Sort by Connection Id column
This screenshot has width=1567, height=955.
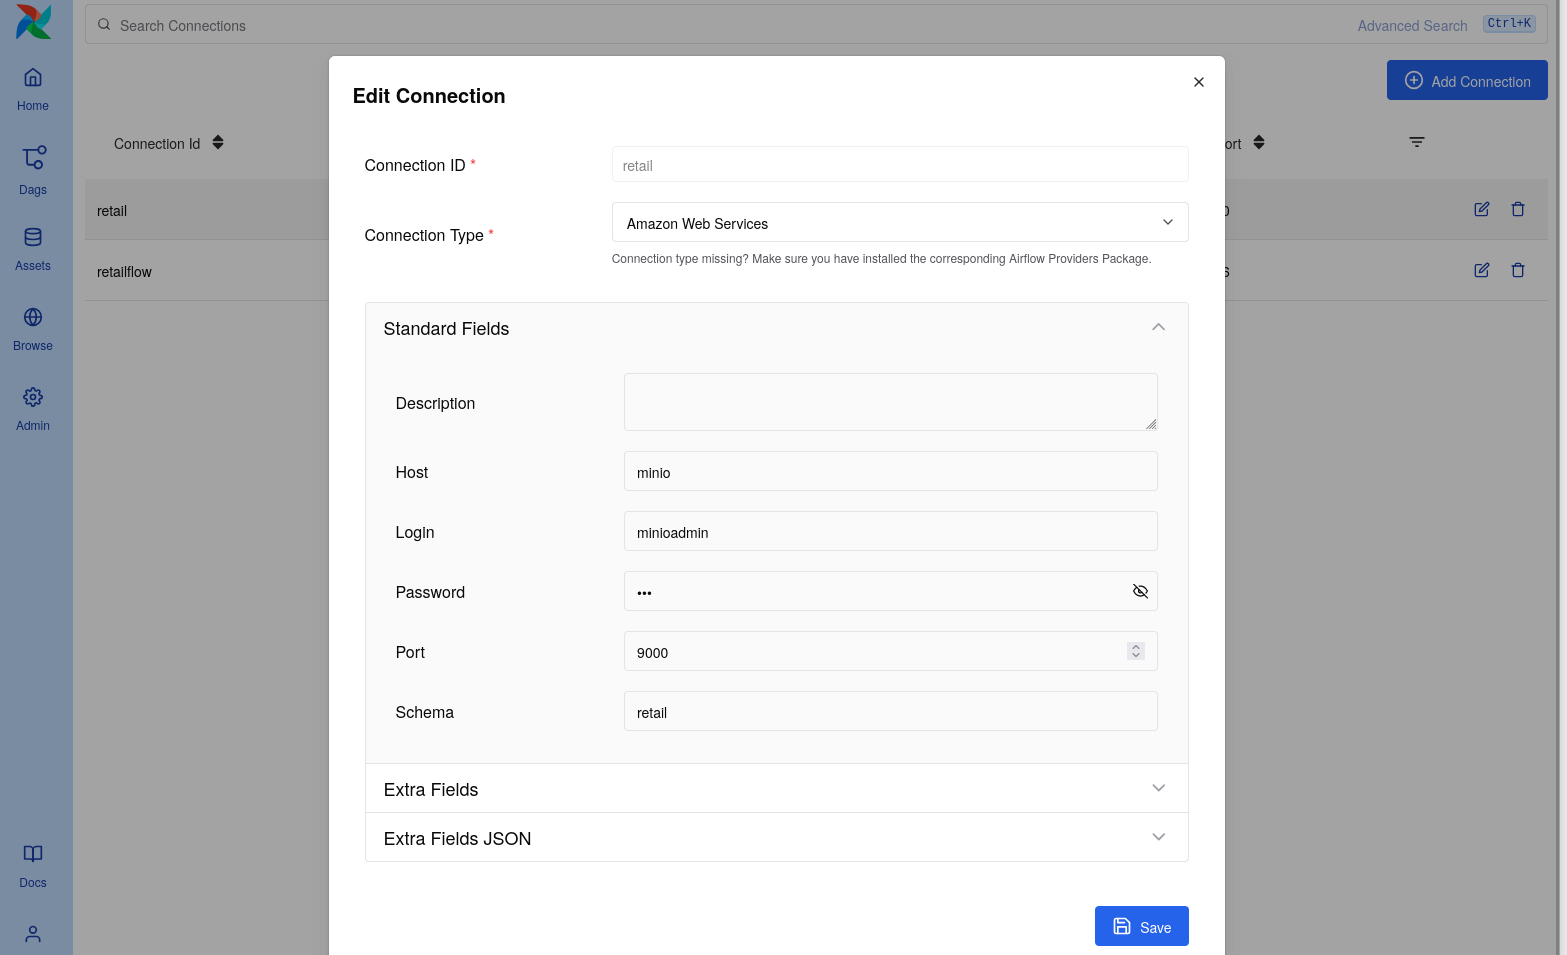point(218,143)
